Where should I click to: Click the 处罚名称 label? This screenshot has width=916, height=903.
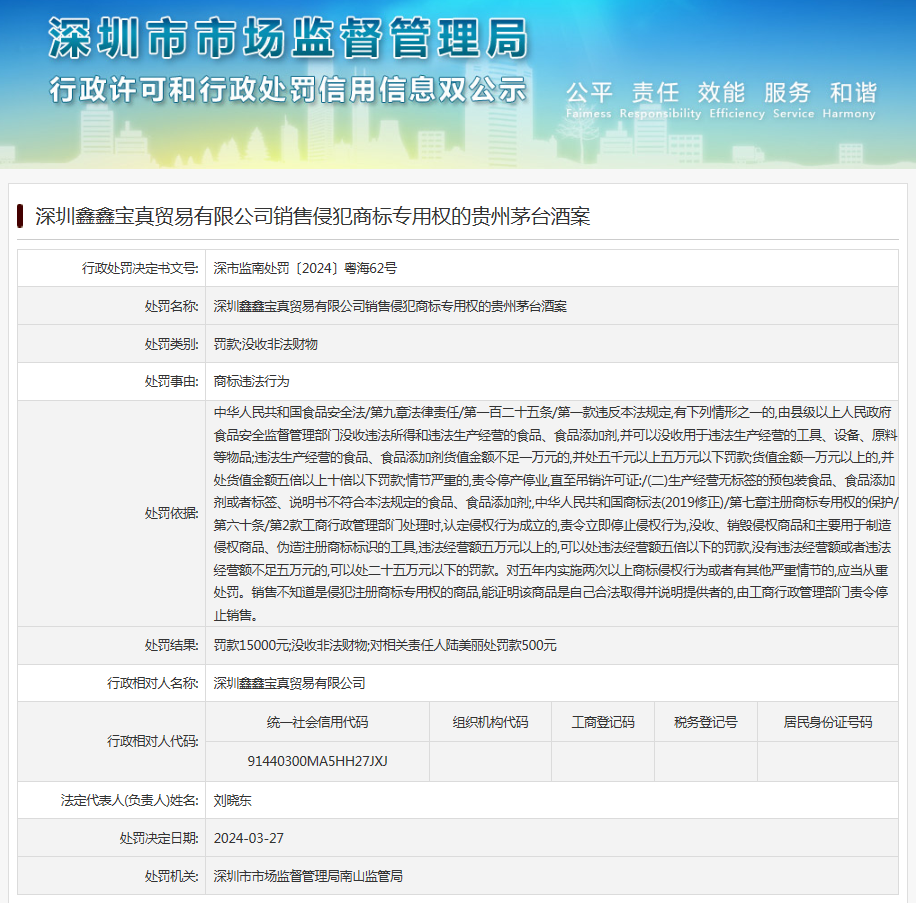tap(172, 306)
